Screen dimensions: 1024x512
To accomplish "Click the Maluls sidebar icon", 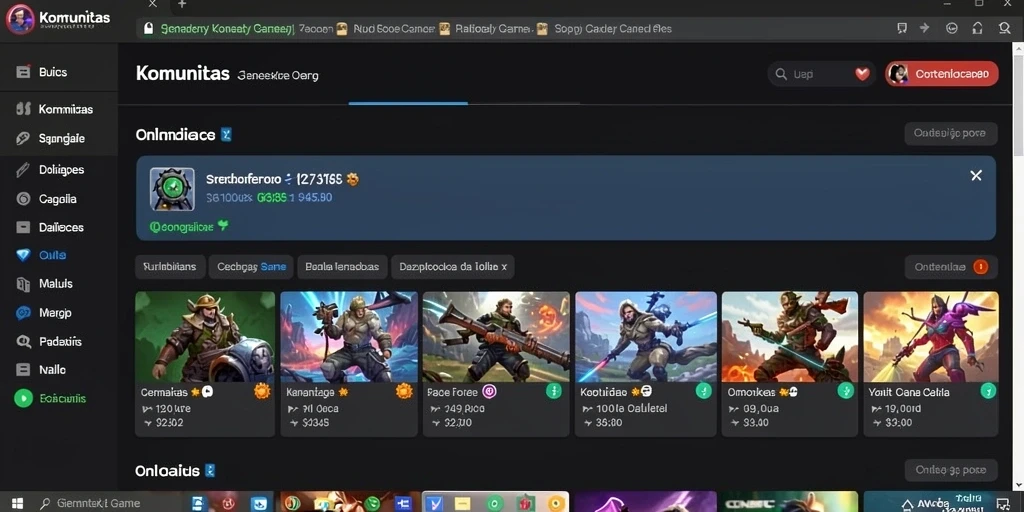I will tap(23, 284).
